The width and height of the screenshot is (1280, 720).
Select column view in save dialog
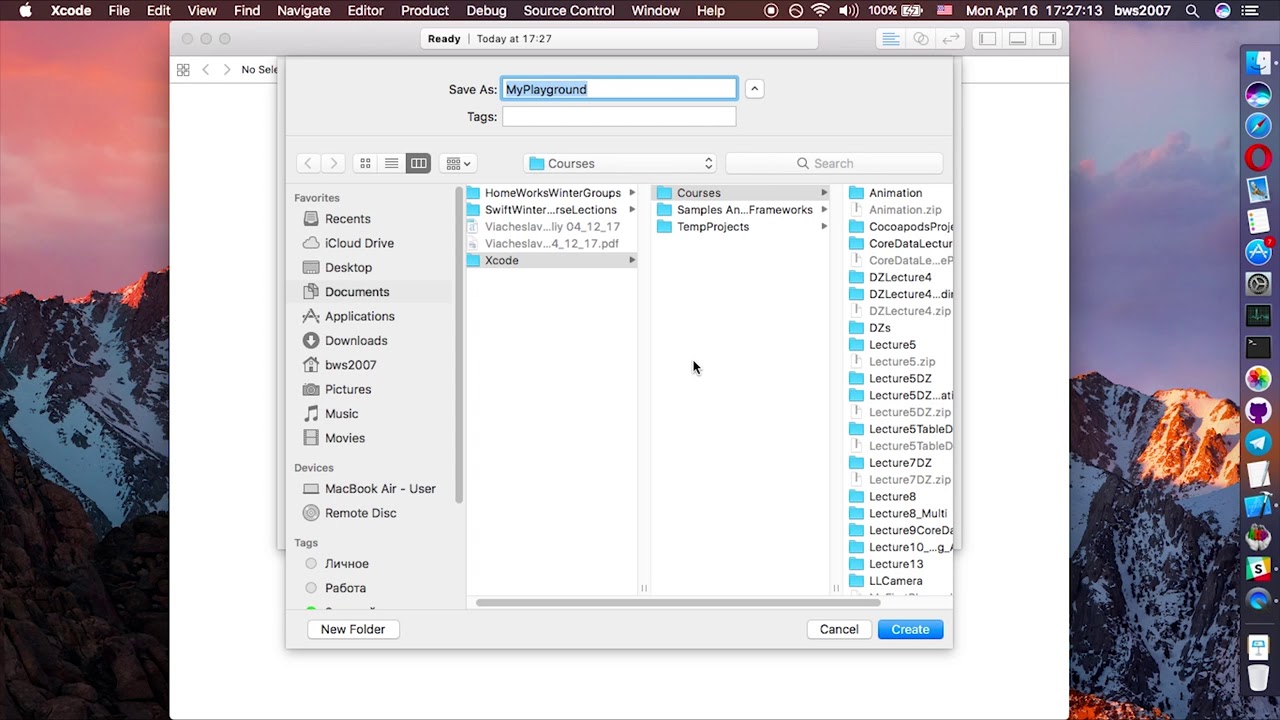[x=418, y=163]
